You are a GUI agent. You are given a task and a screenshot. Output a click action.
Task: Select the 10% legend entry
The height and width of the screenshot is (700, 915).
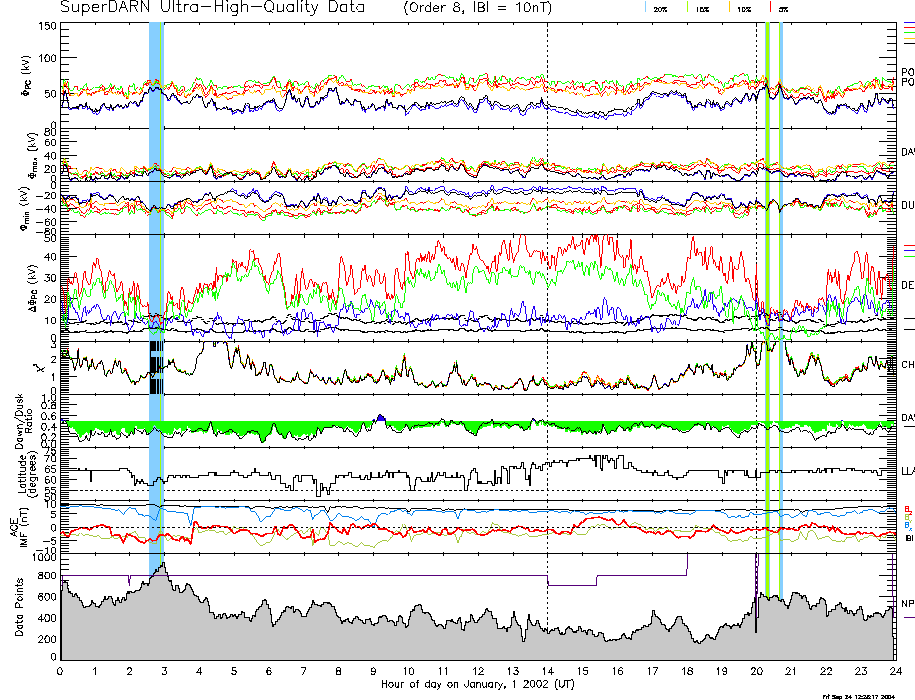coord(744,8)
